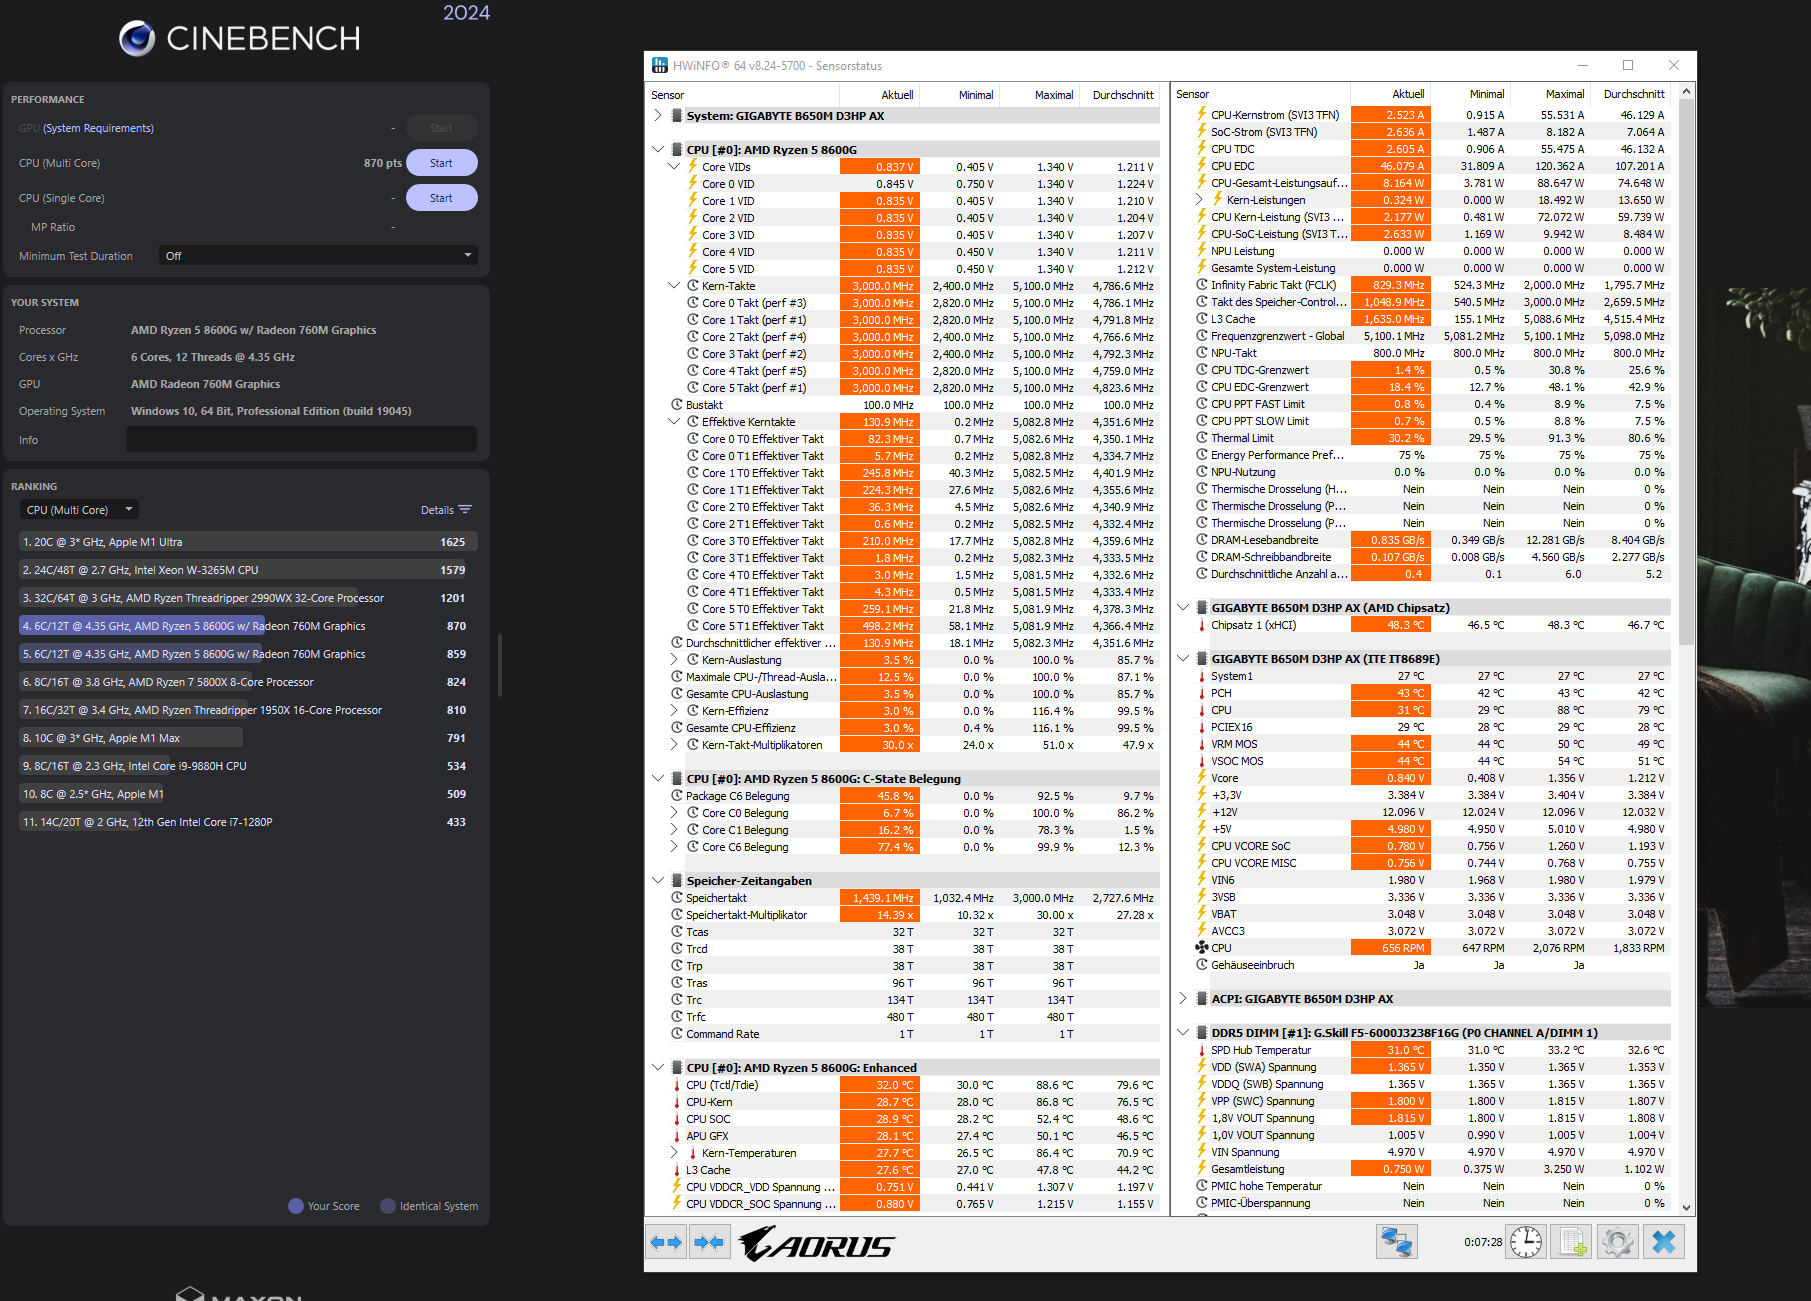Select the Threadripper 2990WX ranking row
The width and height of the screenshot is (1811, 1301).
[x=248, y=598]
